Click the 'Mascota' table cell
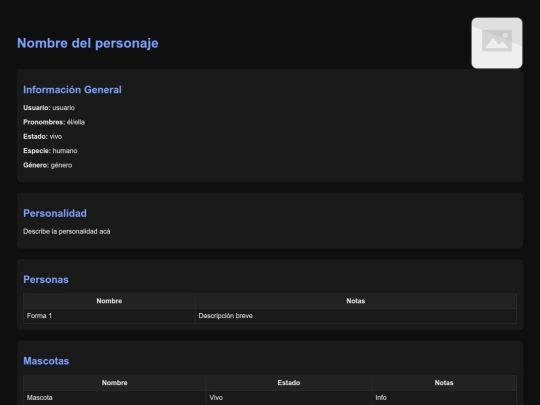Viewport: 540px width, 405px height. 115,398
